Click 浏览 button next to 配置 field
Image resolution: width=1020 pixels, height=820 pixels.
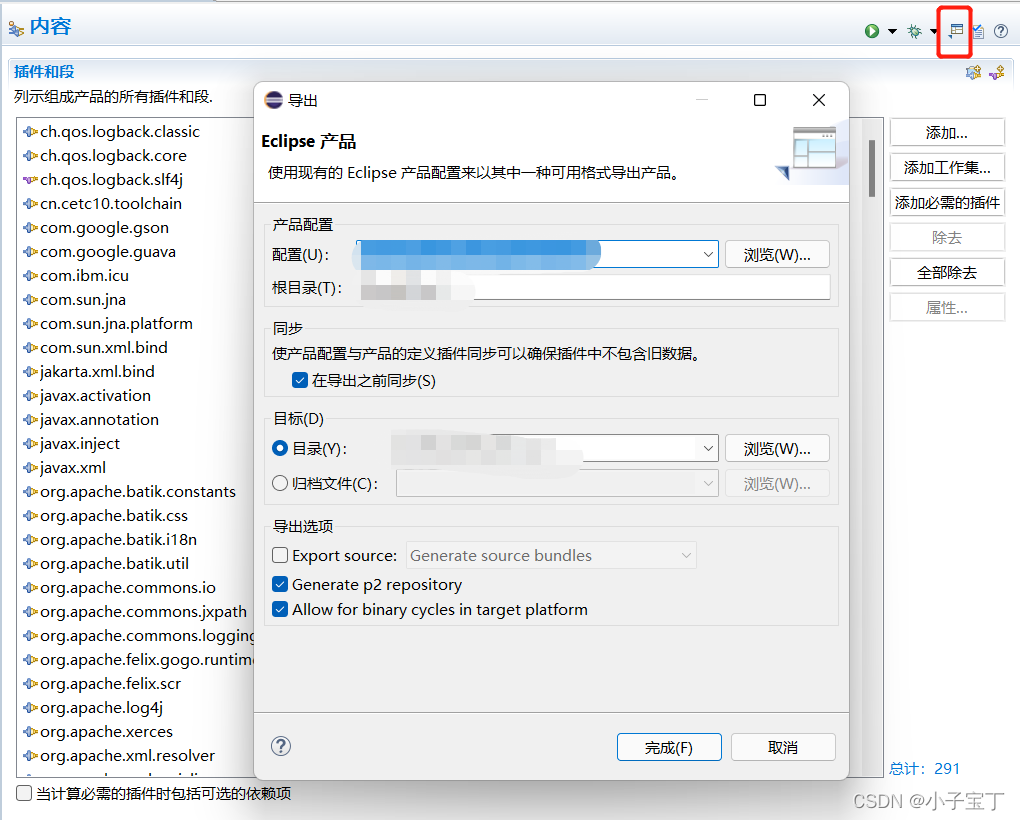[x=777, y=254]
